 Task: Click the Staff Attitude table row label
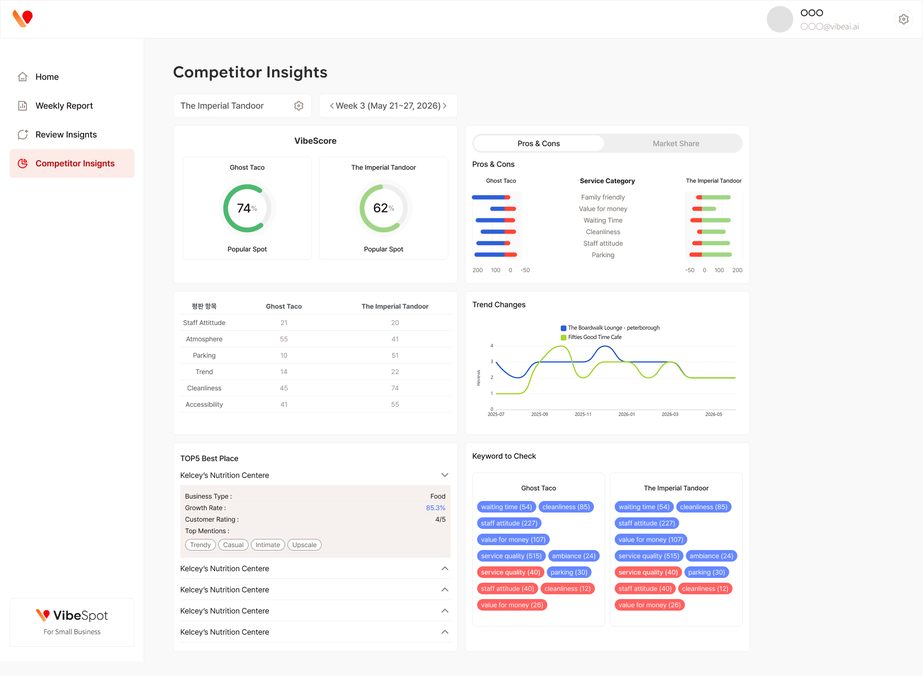[204, 323]
